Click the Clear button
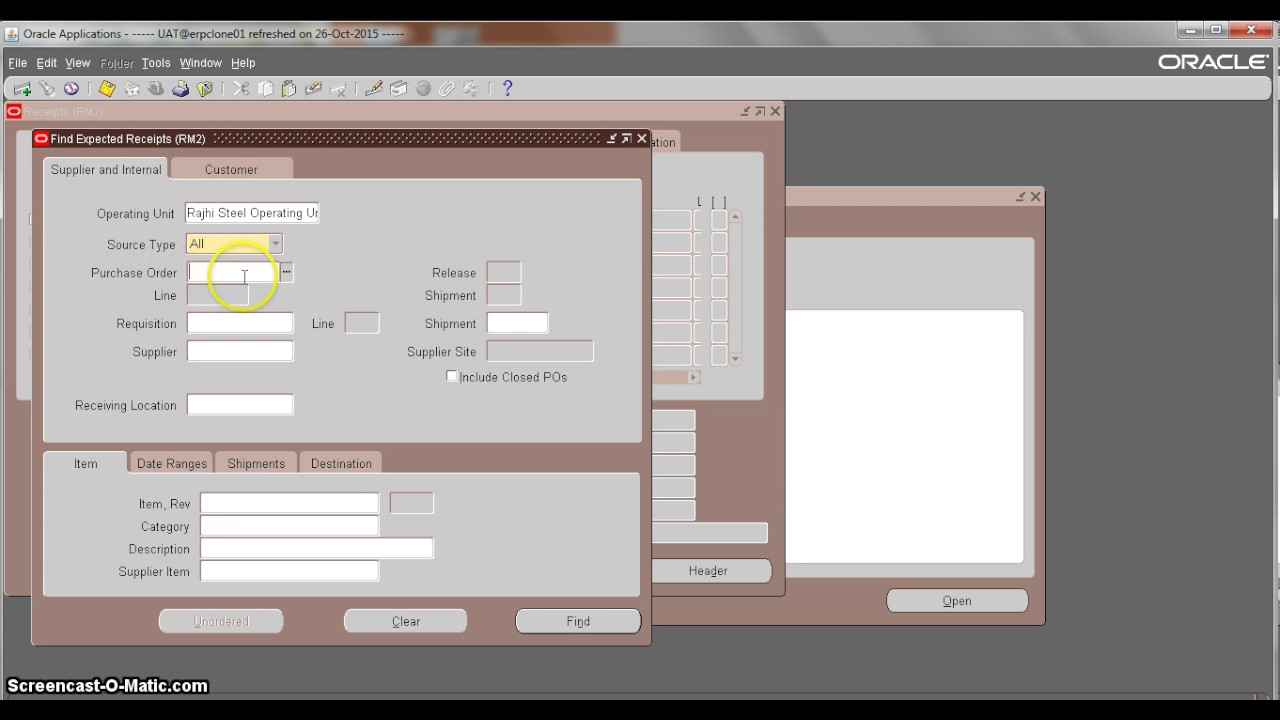The height and width of the screenshot is (720, 1280). [405, 621]
